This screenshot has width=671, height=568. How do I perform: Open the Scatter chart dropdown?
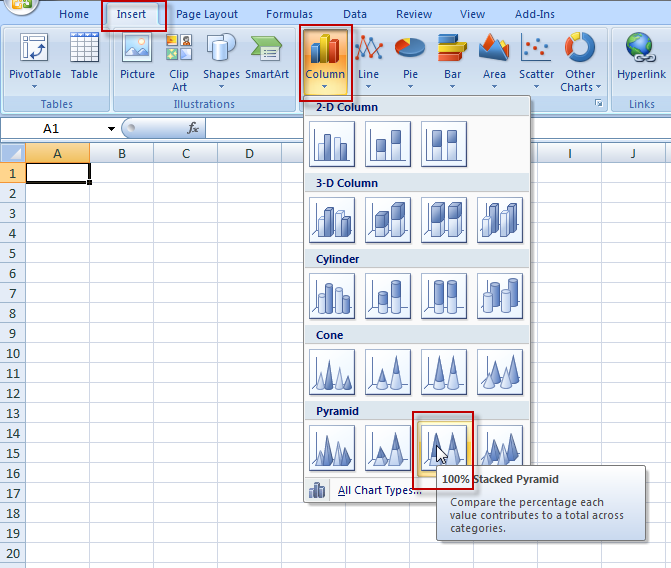pos(536,62)
